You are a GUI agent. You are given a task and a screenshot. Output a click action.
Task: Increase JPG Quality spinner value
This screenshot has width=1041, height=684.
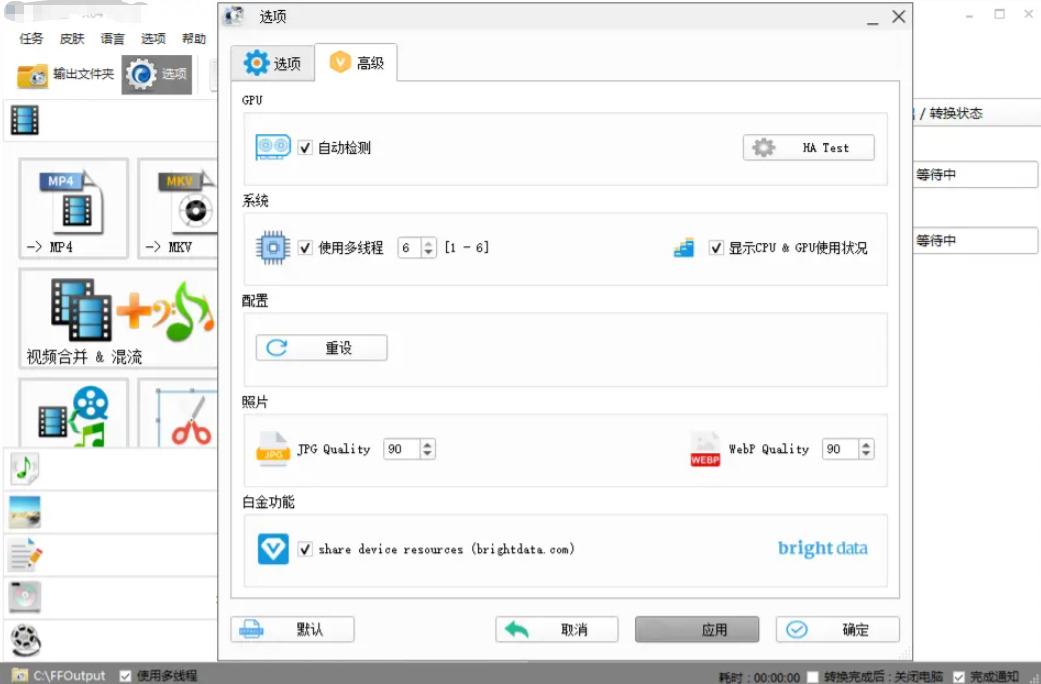click(428, 444)
